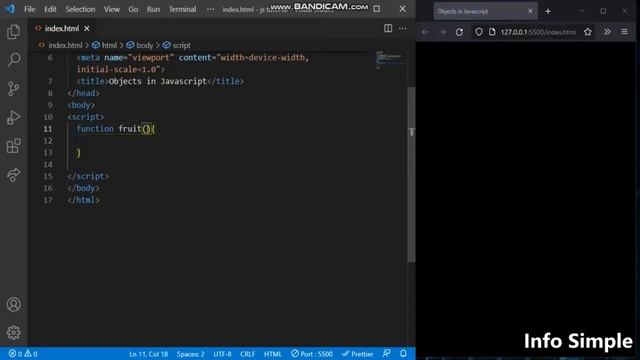
Task: Open the Edit menu
Action: click(x=50, y=9)
